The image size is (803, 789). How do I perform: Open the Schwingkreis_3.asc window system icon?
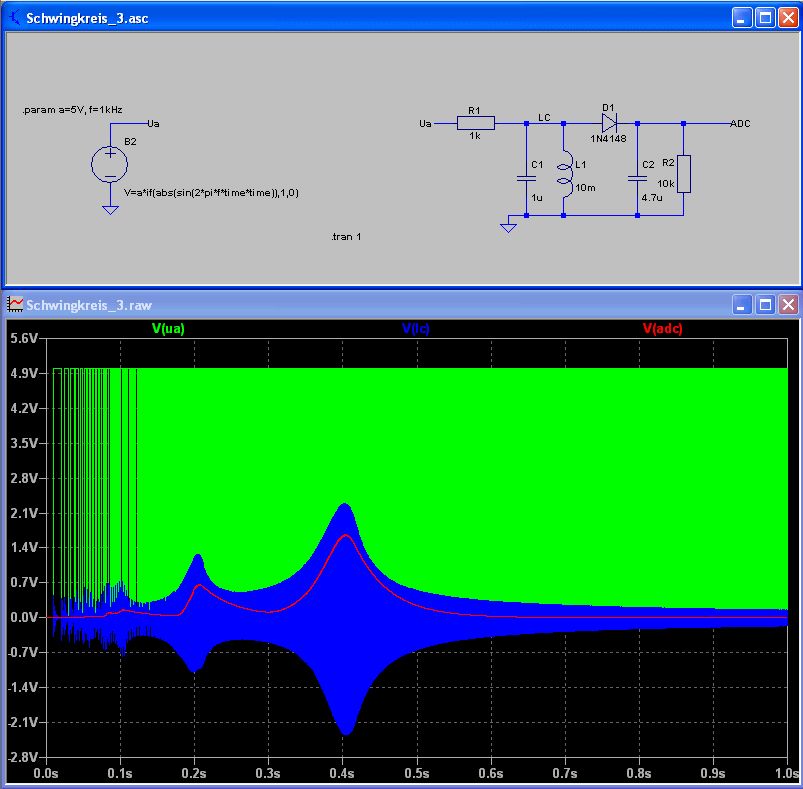pyautogui.click(x=14, y=19)
